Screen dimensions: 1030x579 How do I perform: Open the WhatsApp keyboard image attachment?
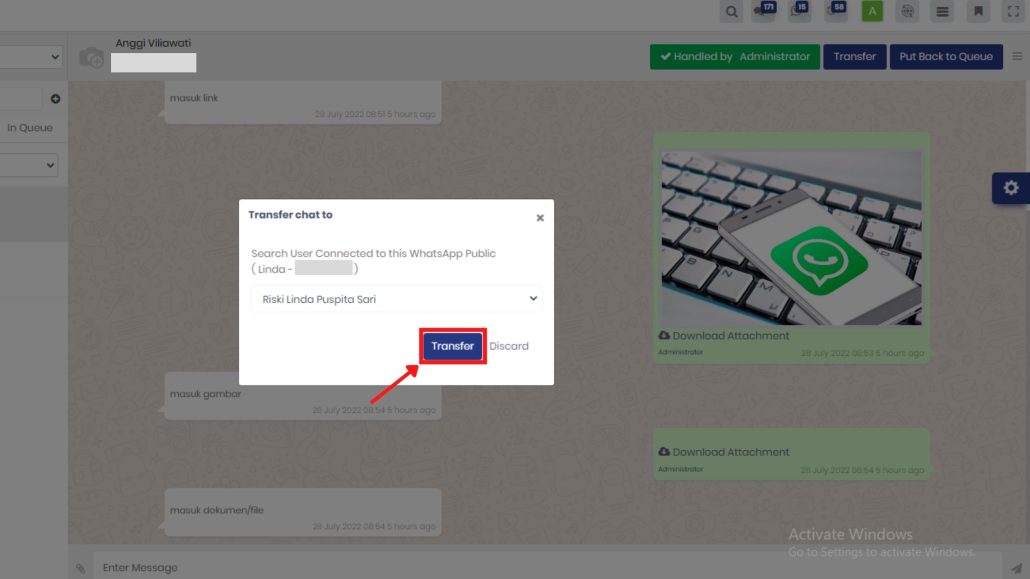791,238
